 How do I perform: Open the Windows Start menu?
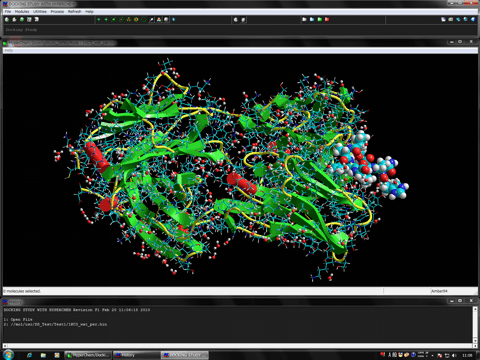[x=8, y=354]
